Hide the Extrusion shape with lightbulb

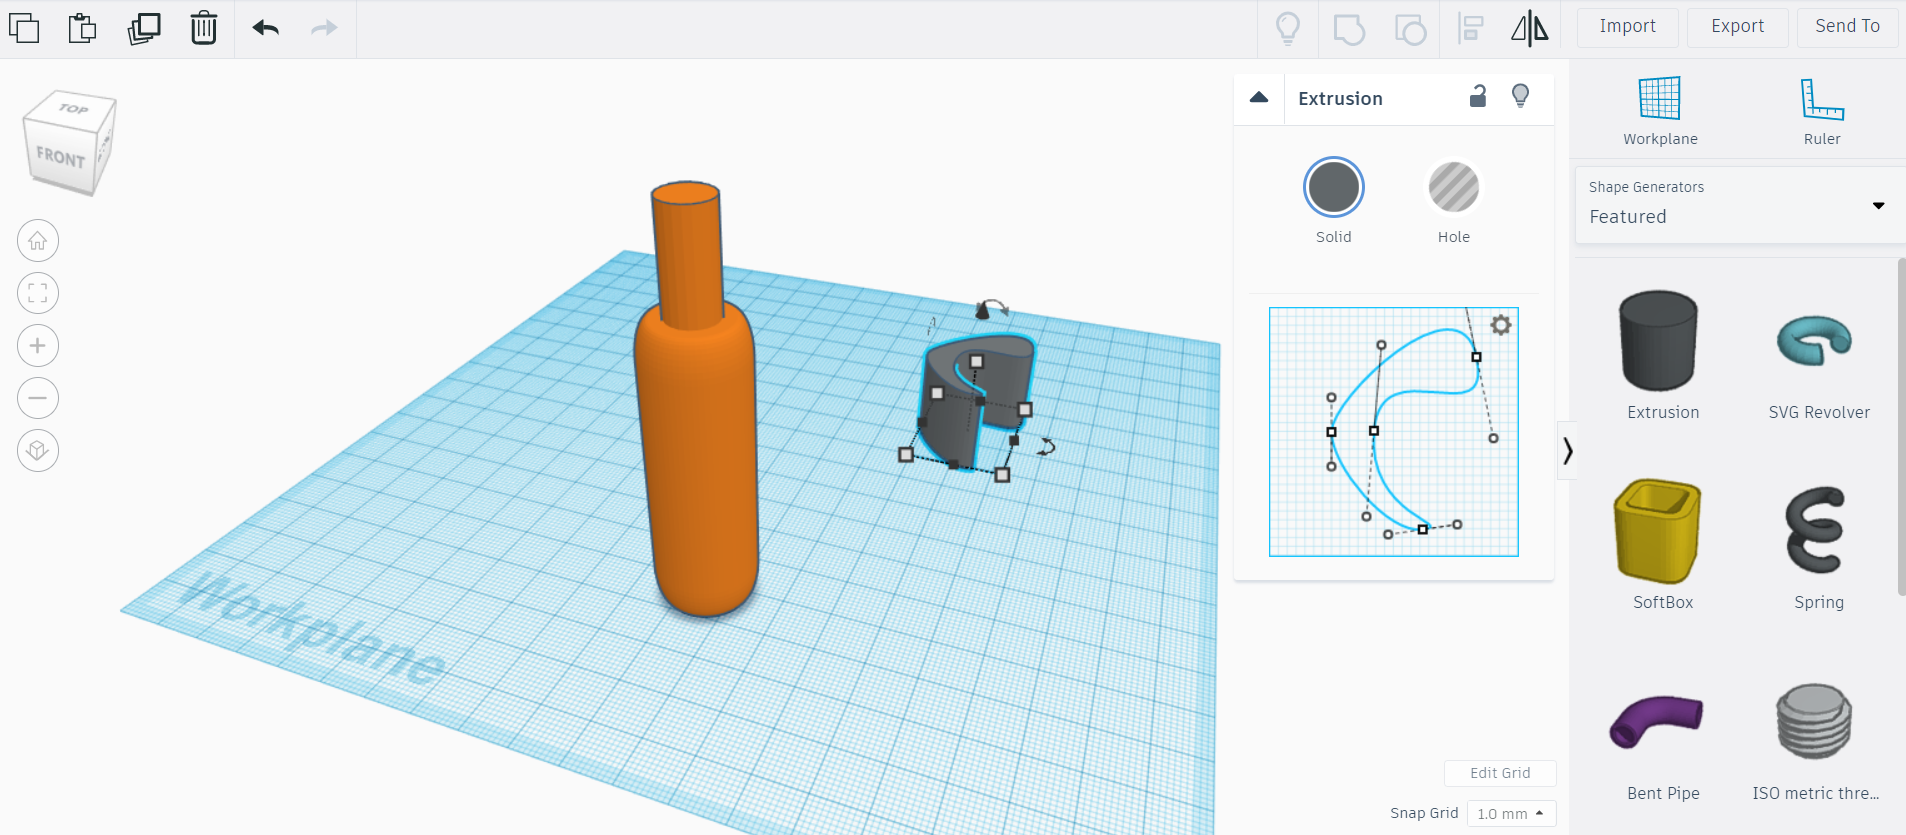click(x=1520, y=96)
